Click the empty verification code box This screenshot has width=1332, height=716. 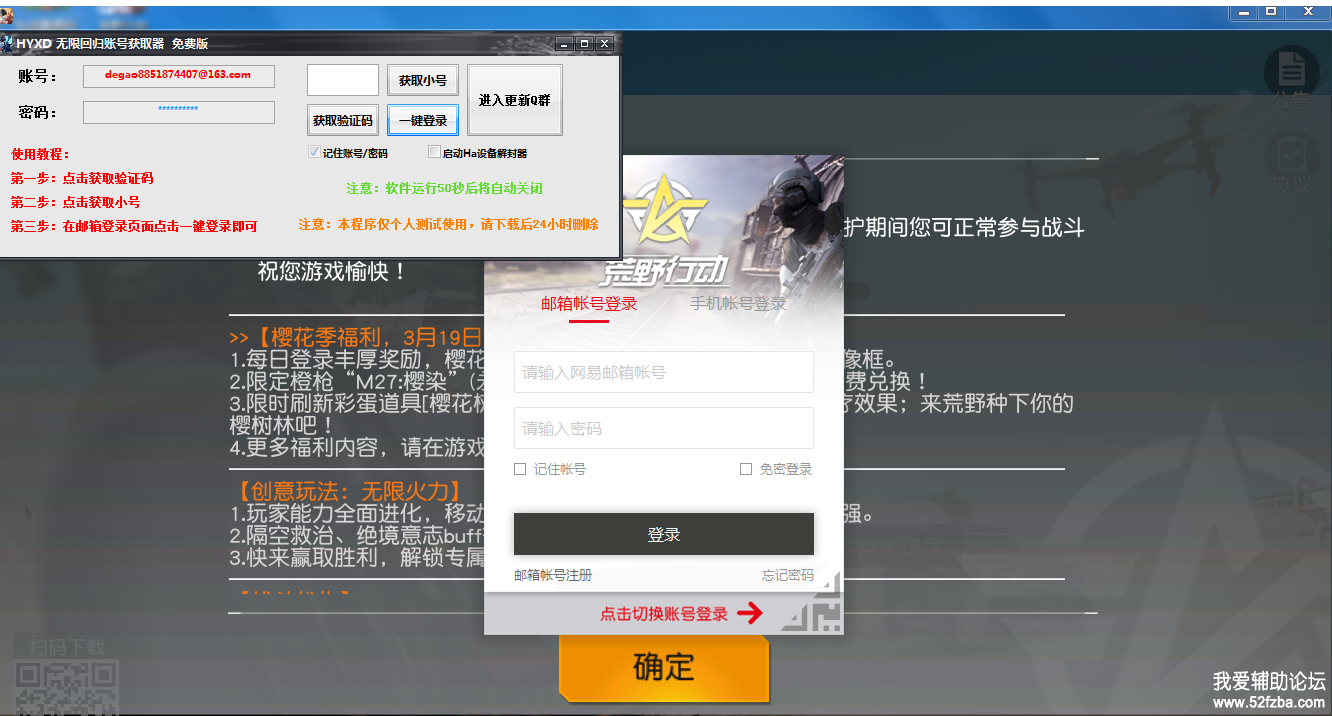(343, 80)
